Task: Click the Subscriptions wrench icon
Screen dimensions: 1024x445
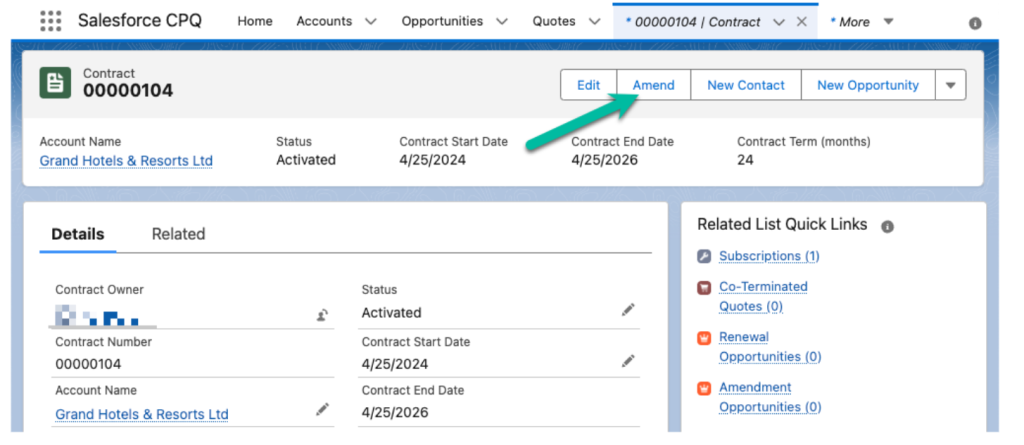Action: (703, 256)
